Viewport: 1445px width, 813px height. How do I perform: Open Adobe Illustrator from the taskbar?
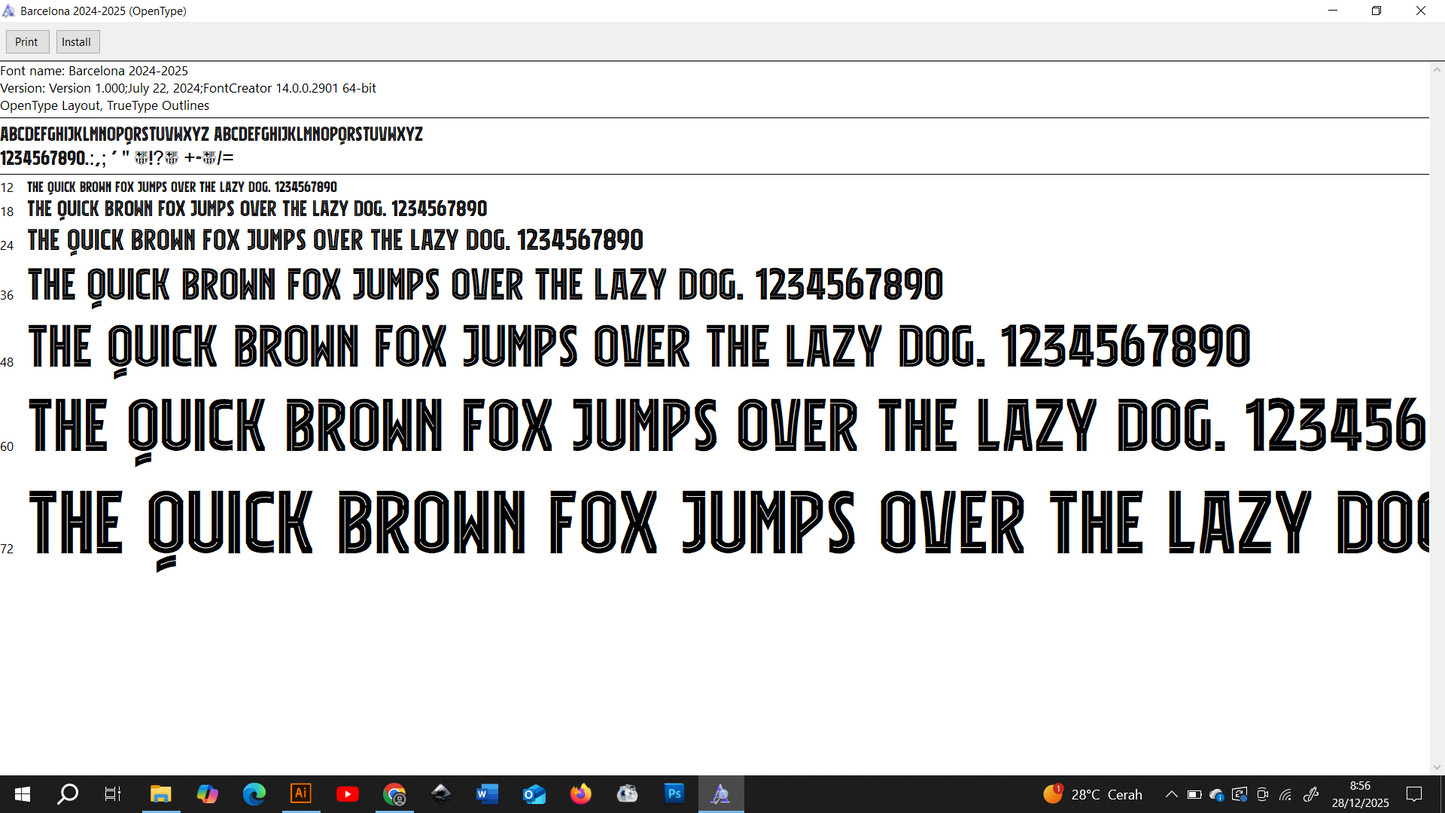(x=301, y=793)
